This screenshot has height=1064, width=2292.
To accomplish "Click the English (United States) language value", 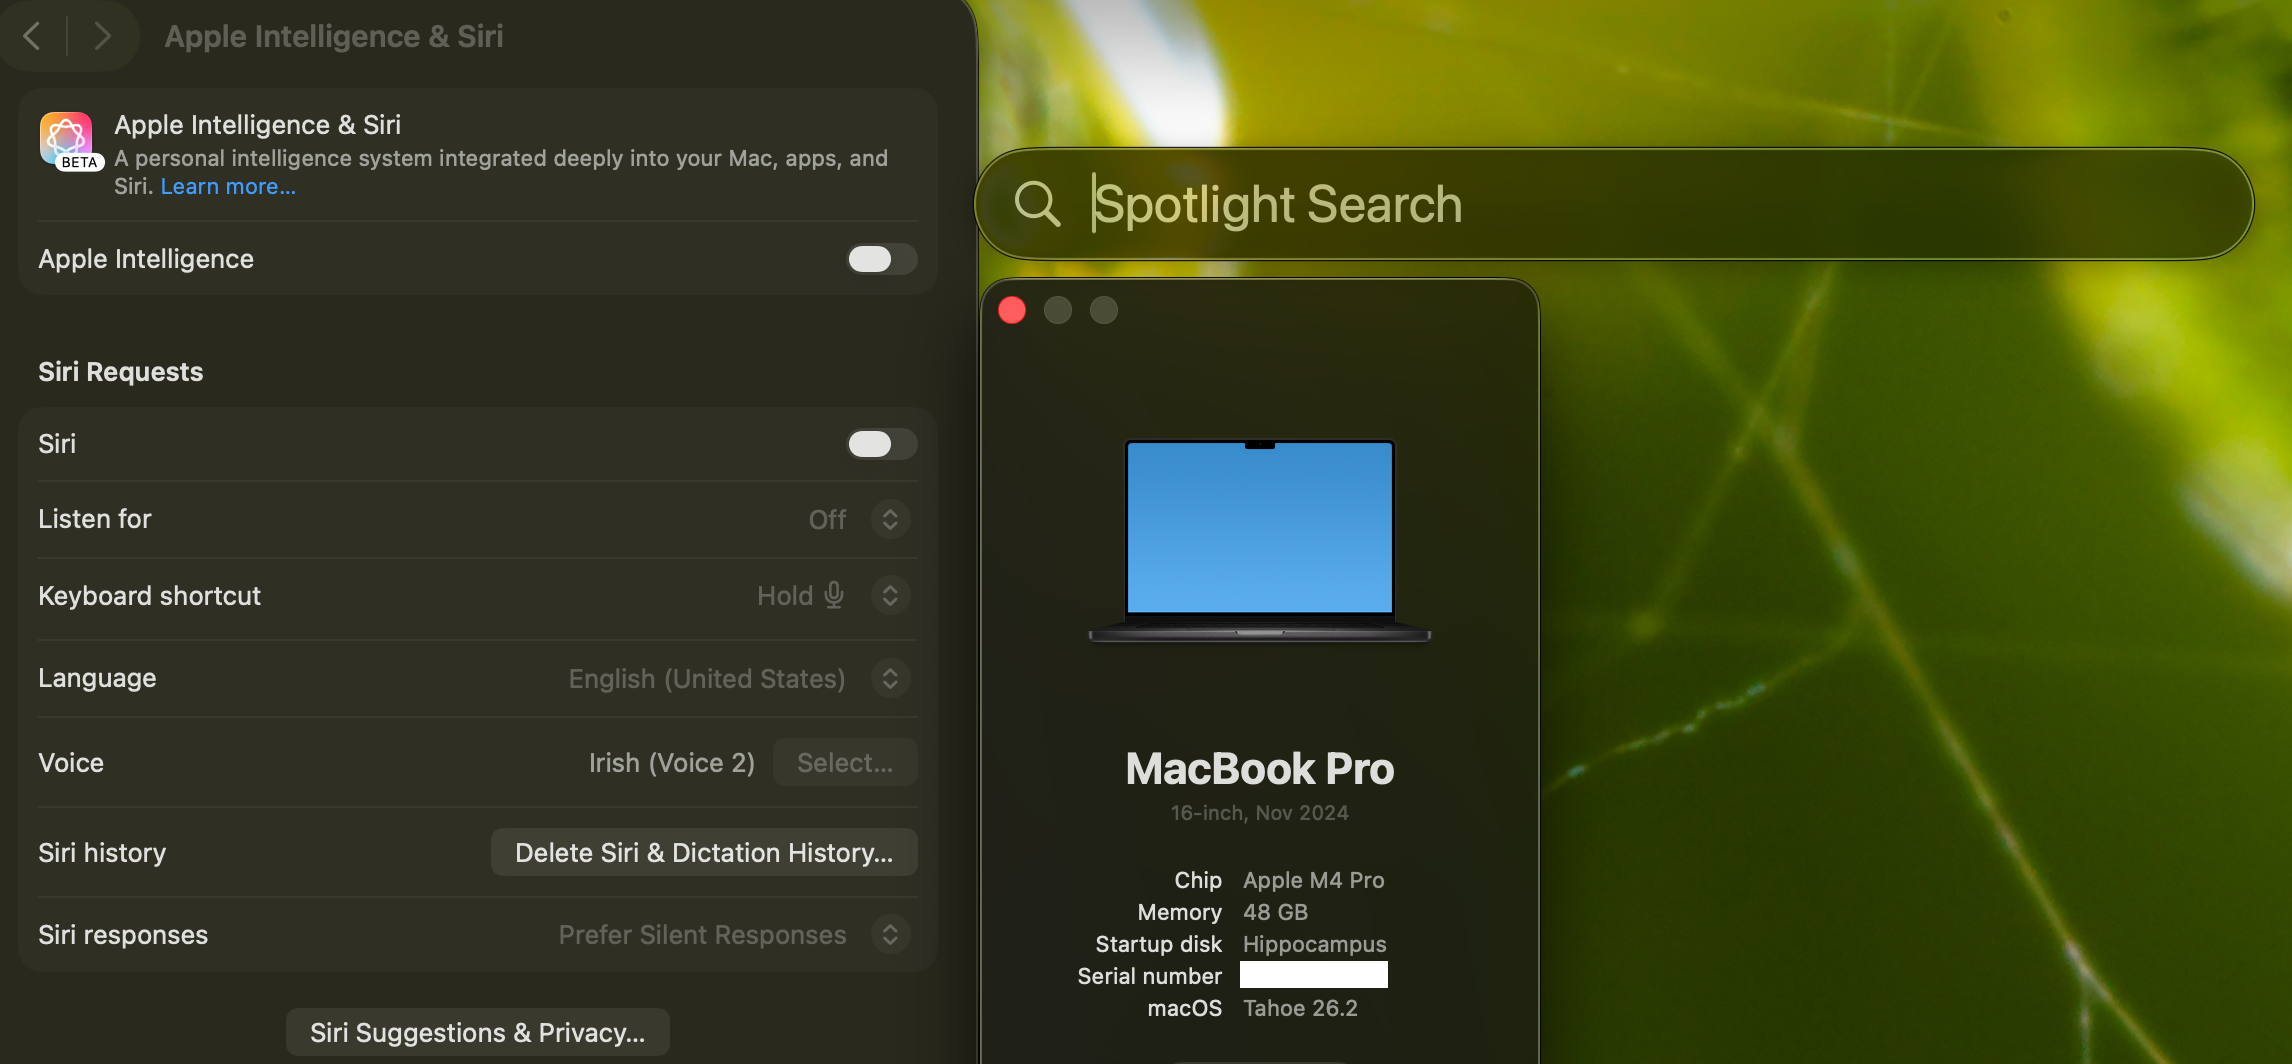I will click(707, 679).
